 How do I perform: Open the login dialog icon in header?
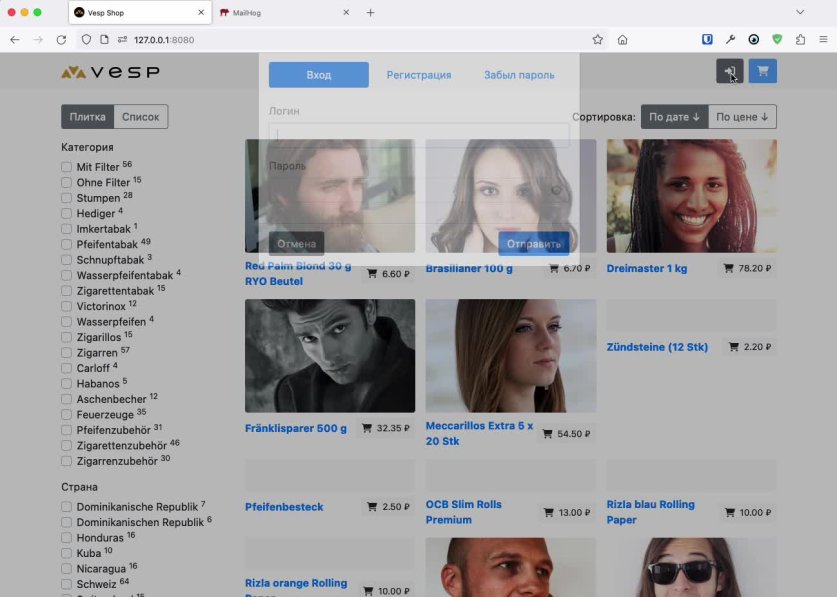[729, 71]
